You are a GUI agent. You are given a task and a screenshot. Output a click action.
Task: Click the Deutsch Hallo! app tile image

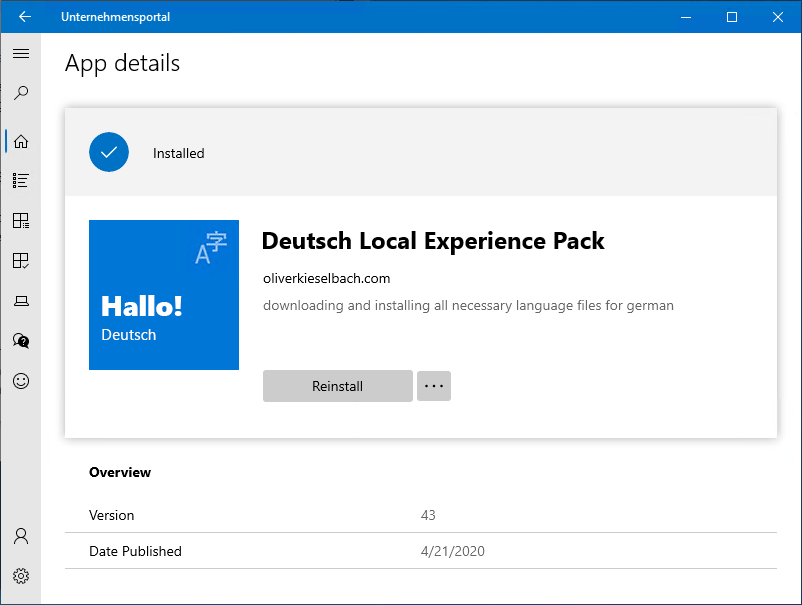click(x=164, y=295)
